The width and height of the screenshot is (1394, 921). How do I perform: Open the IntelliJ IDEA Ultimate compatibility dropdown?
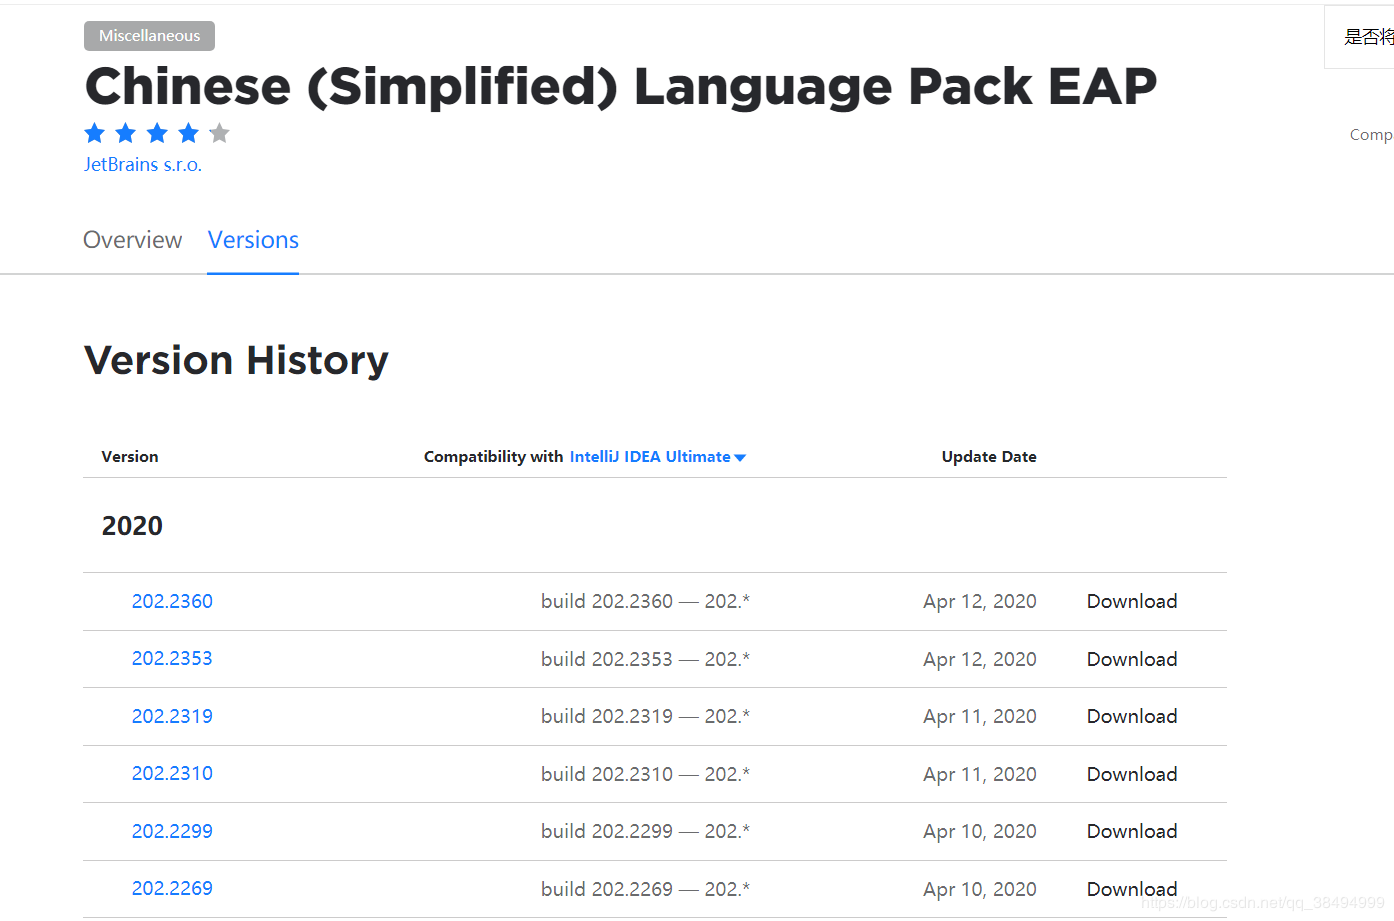tap(657, 457)
